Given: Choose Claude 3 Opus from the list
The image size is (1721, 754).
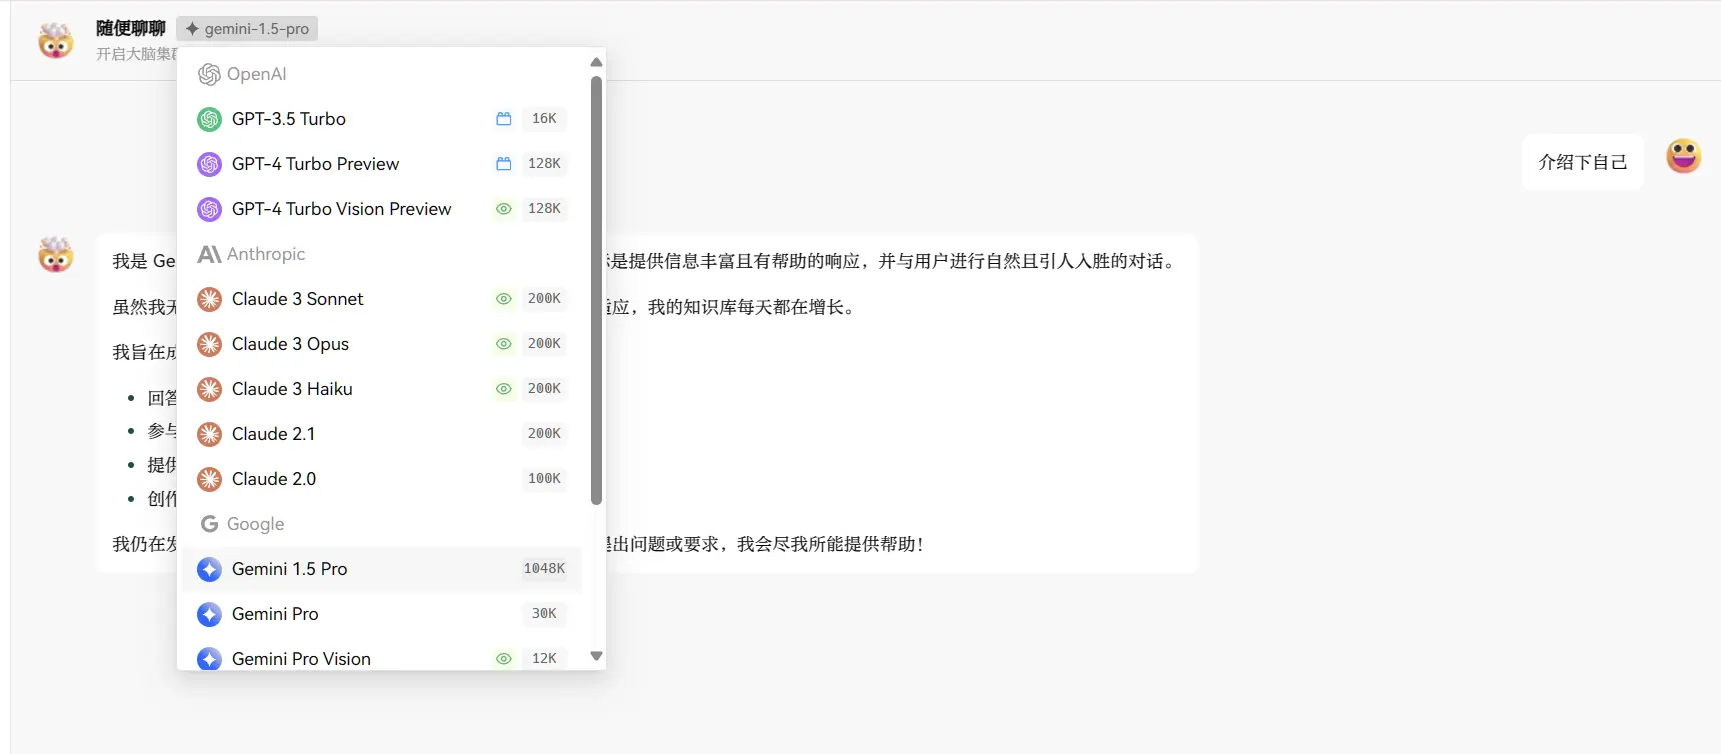Looking at the screenshot, I should (x=381, y=344).
